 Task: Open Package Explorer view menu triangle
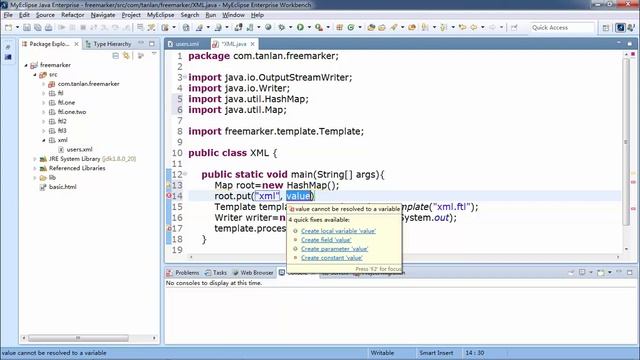pos(154,54)
